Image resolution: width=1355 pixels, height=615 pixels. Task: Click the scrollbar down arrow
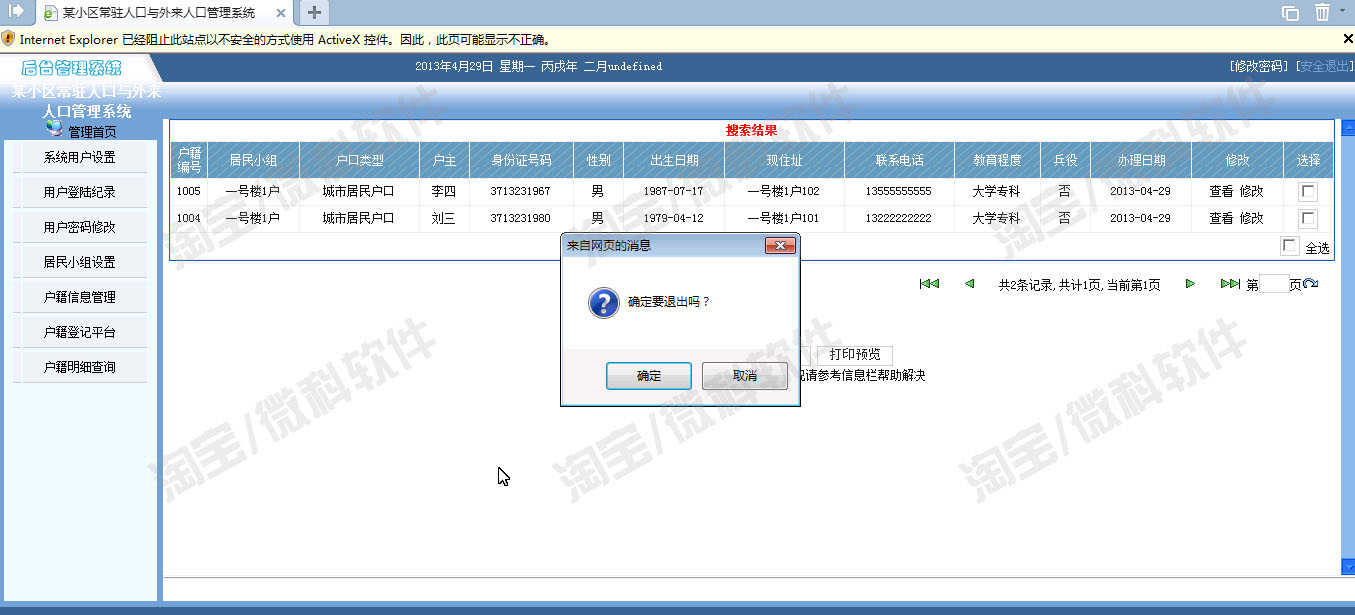point(1347,566)
